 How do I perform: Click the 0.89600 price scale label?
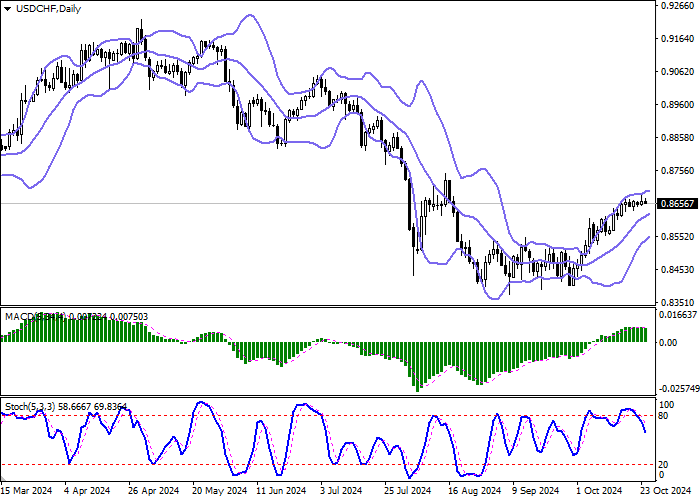tap(678, 105)
